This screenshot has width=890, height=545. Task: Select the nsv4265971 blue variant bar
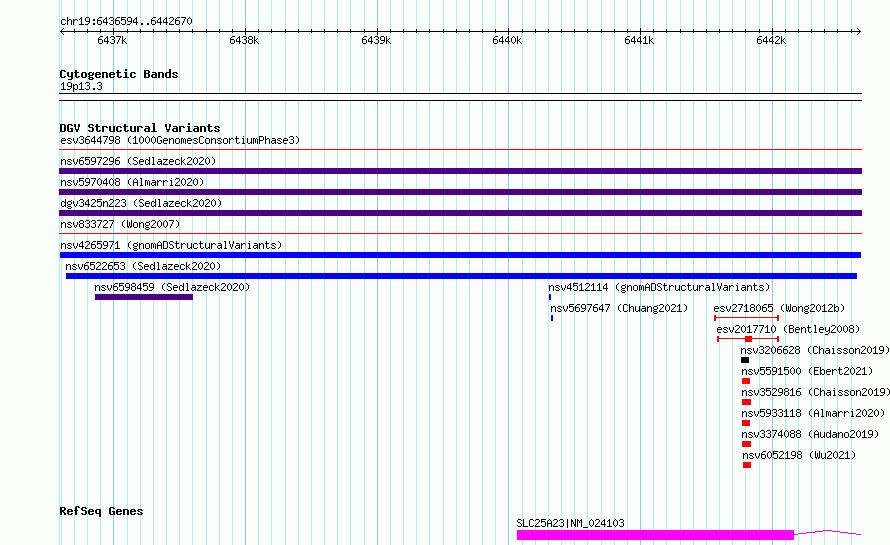pyautogui.click(x=460, y=255)
